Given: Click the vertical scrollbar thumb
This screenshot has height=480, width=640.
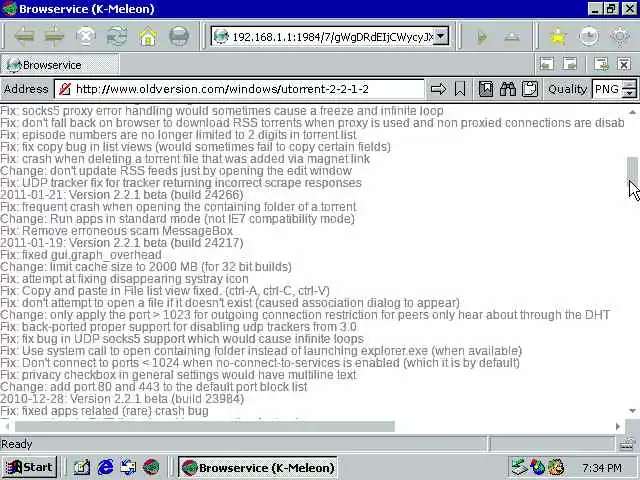Looking at the screenshot, I should point(632,169).
